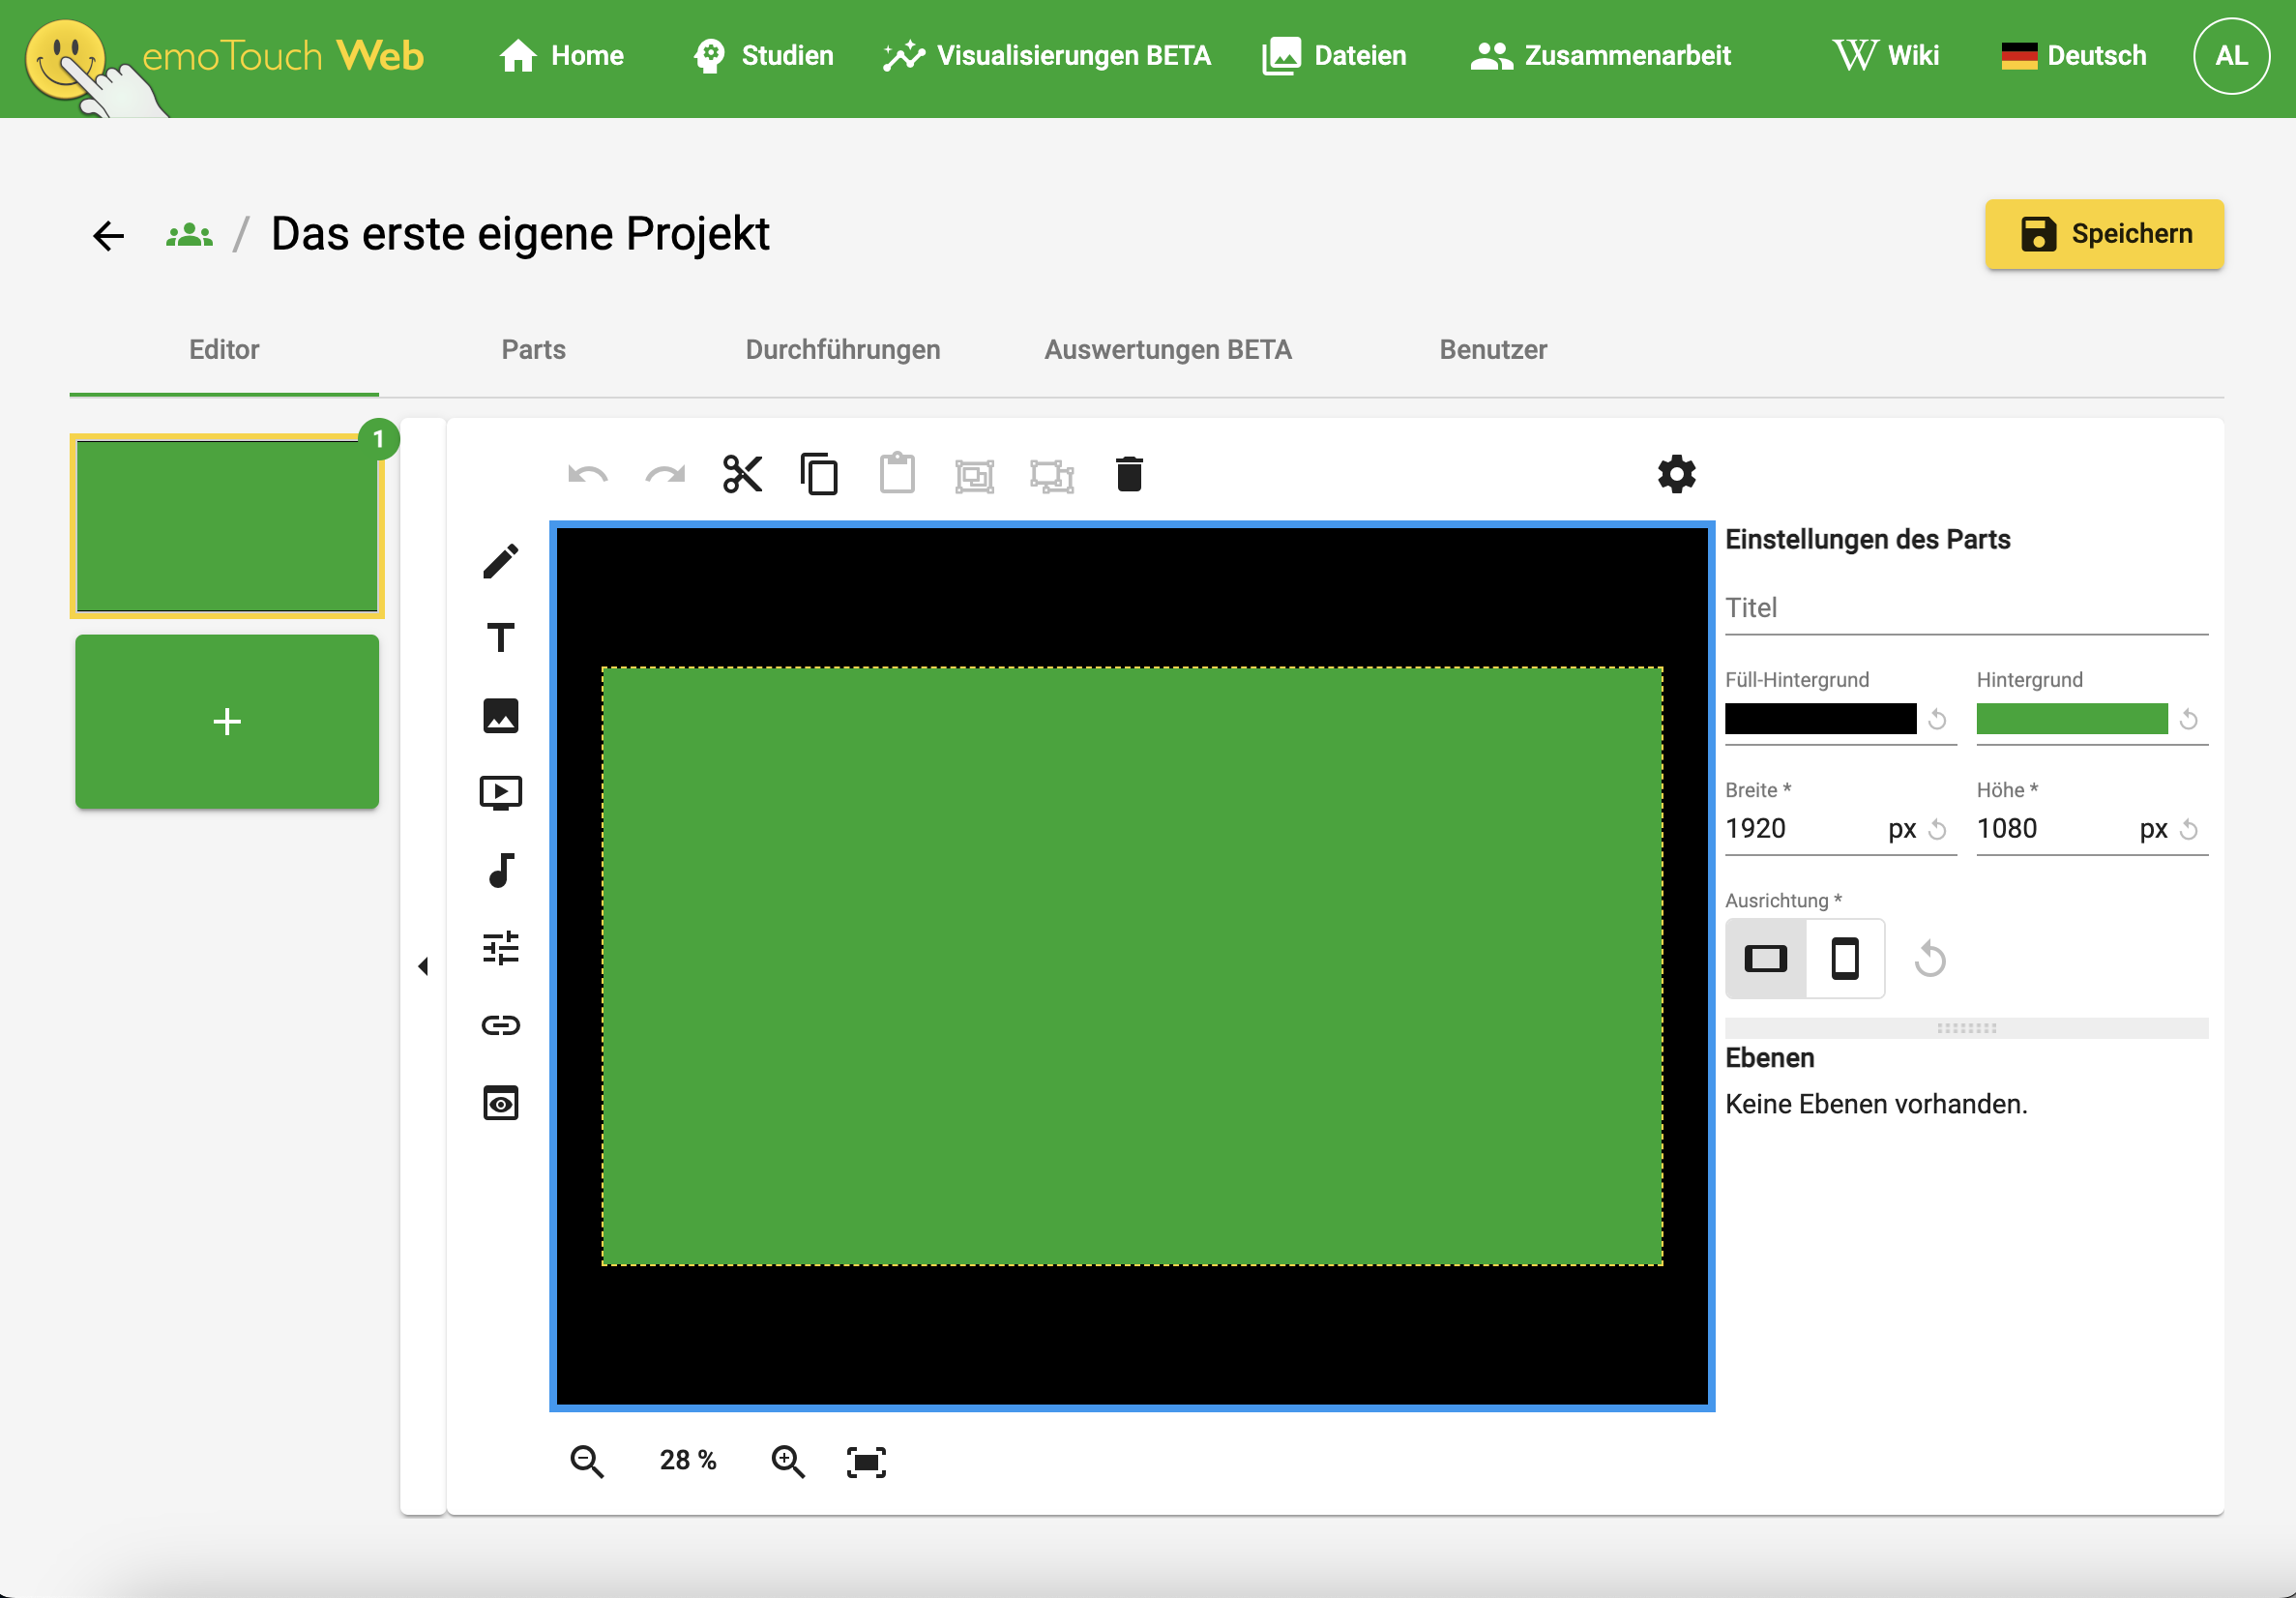Select portrait orientation
The height and width of the screenshot is (1598, 2296).
(1845, 959)
